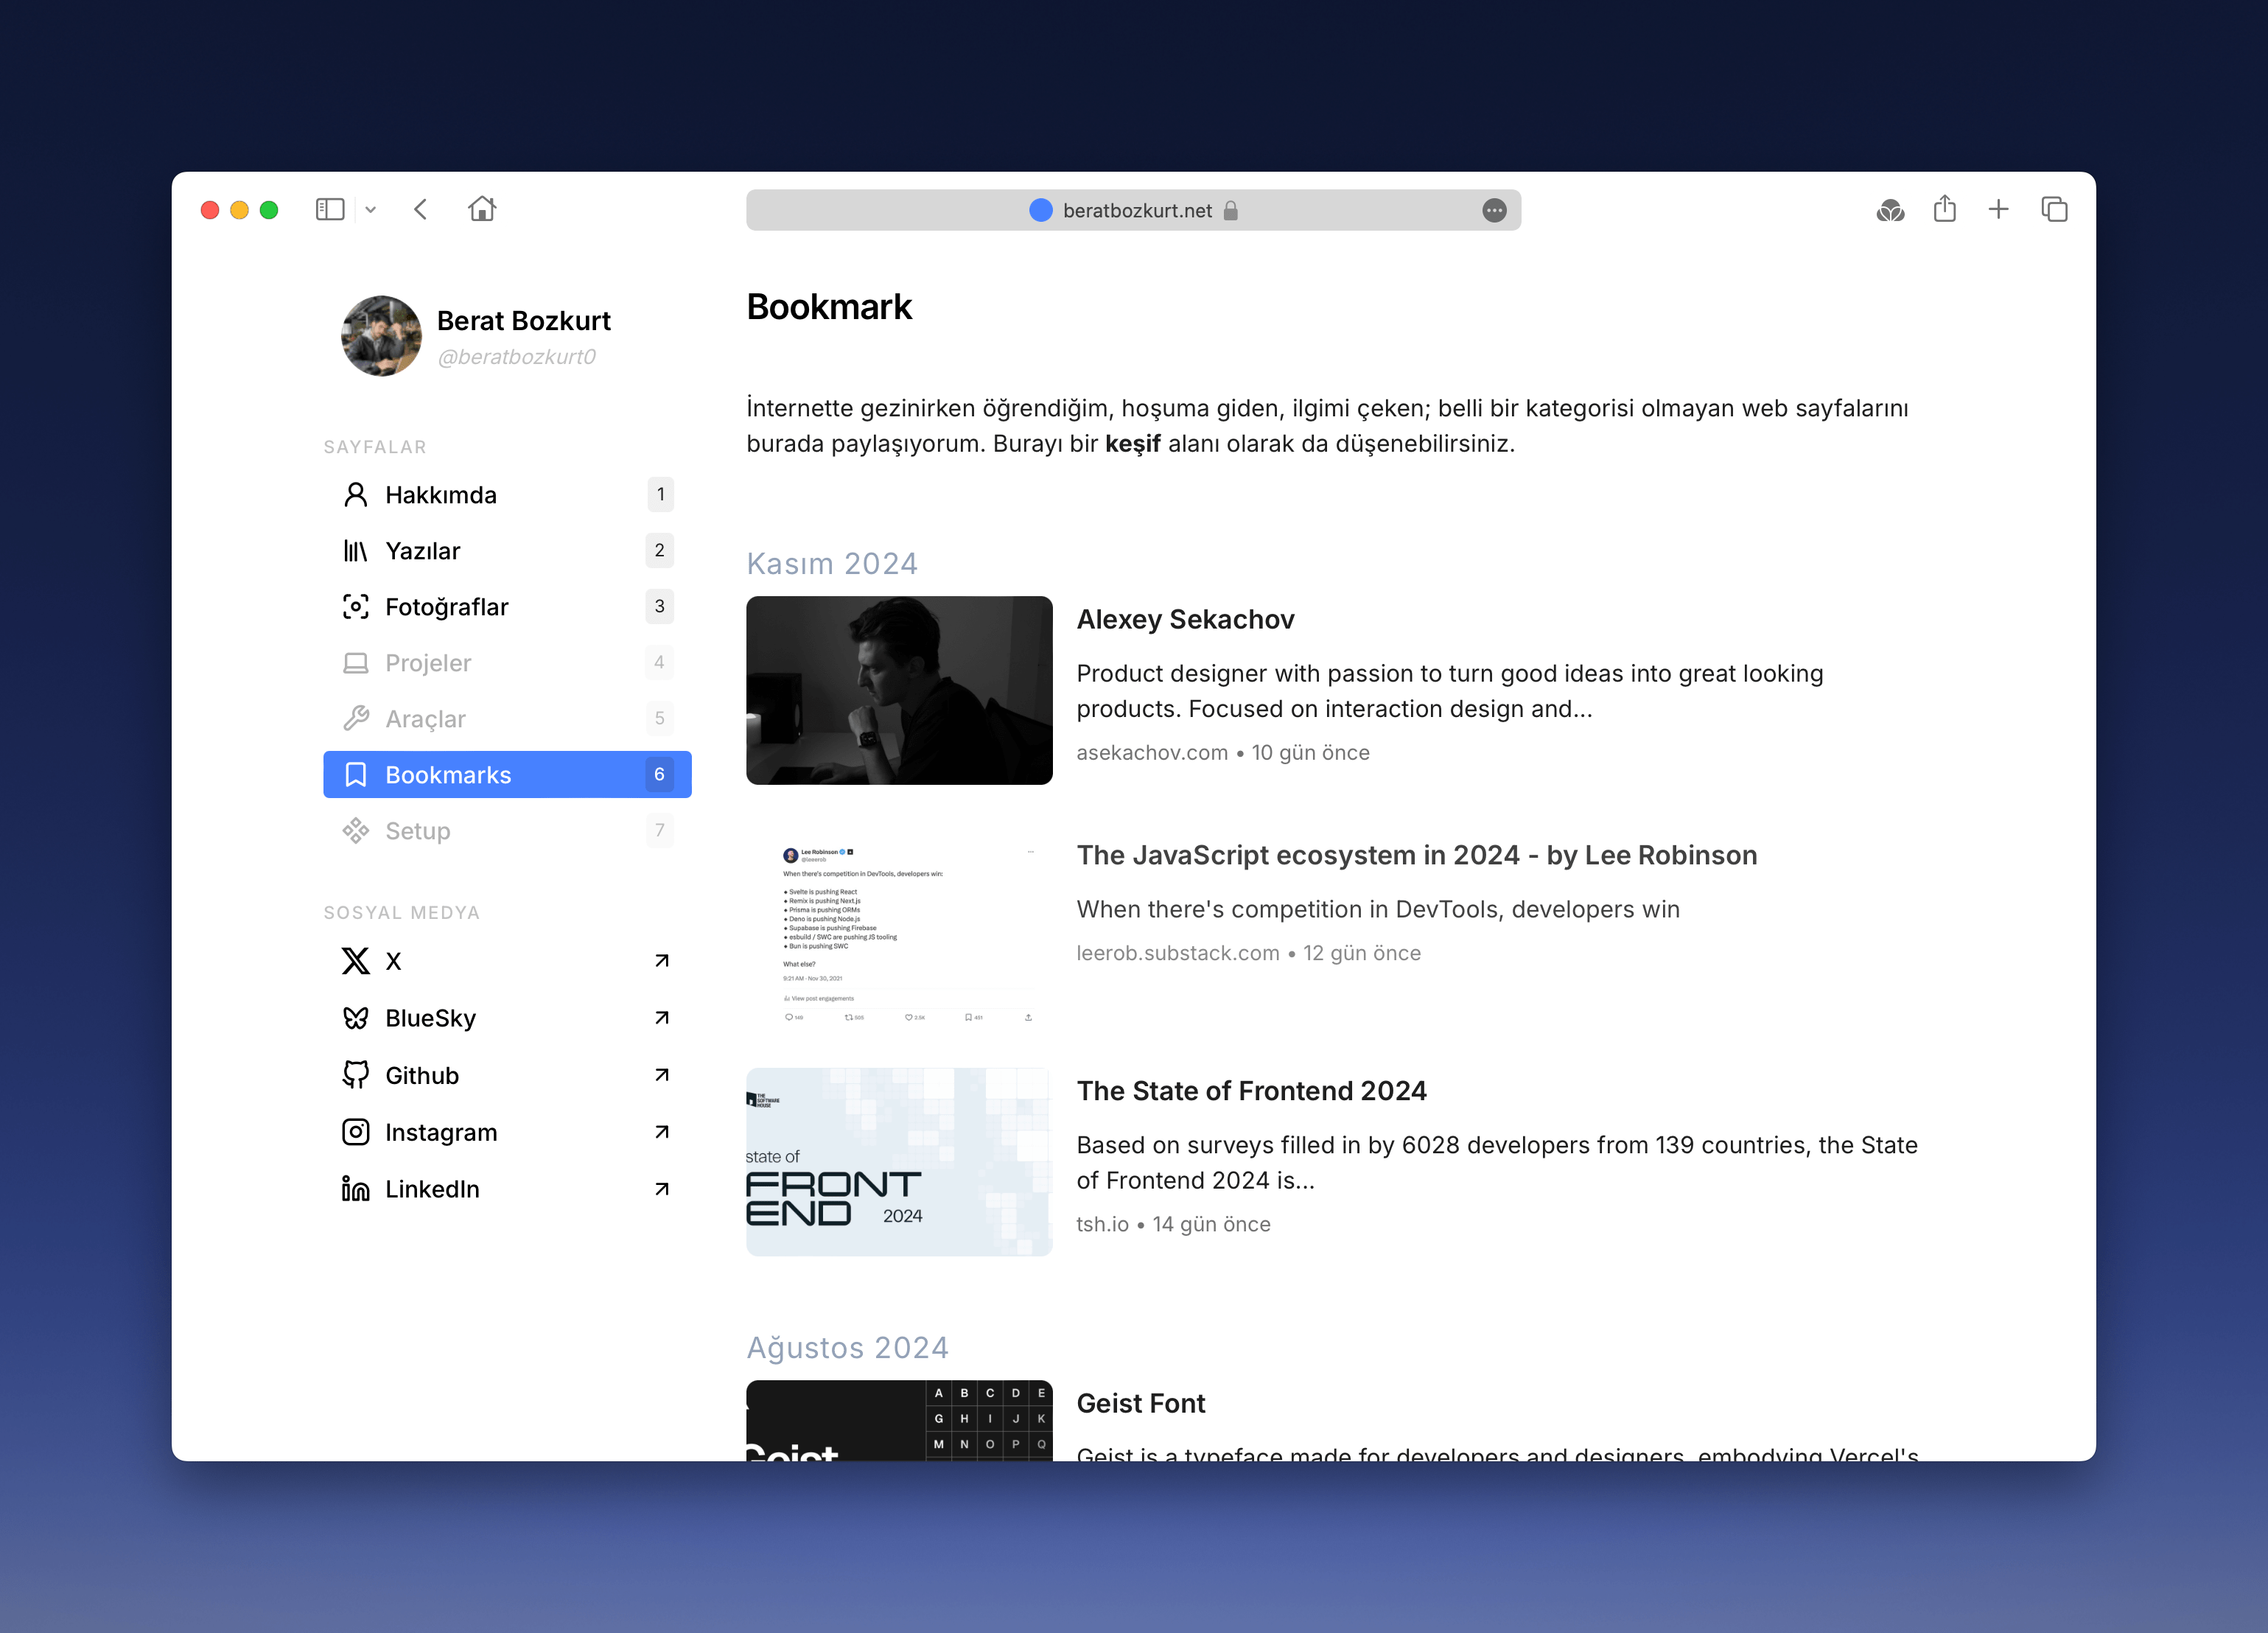
Task: Select the active Bookmarks sidebar item
Action: [448, 775]
